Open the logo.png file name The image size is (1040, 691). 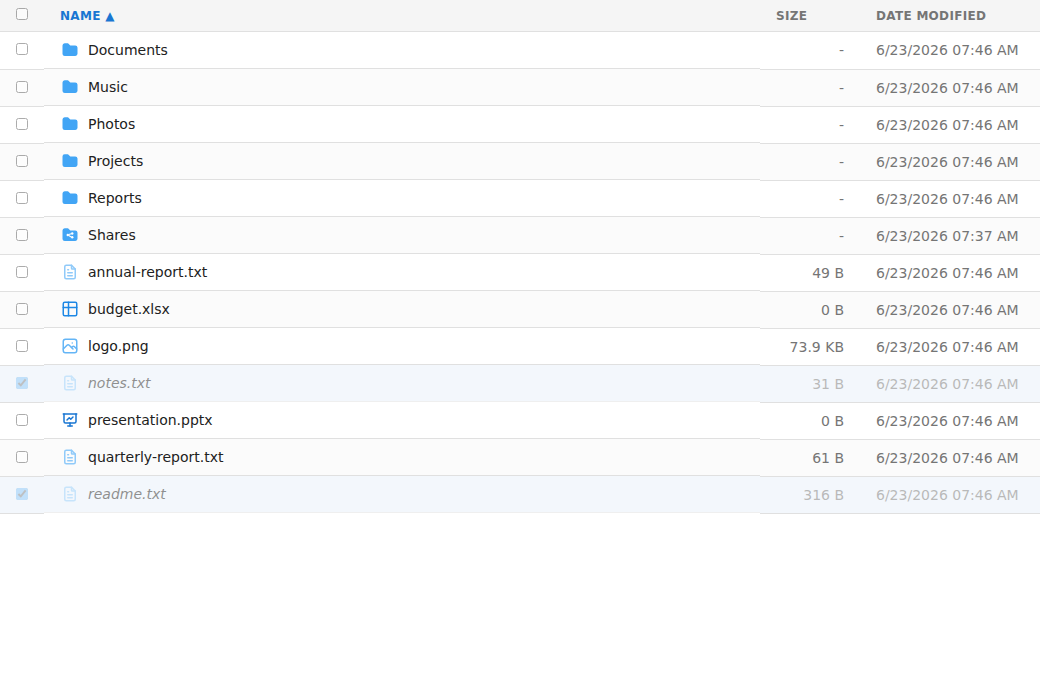pos(118,346)
